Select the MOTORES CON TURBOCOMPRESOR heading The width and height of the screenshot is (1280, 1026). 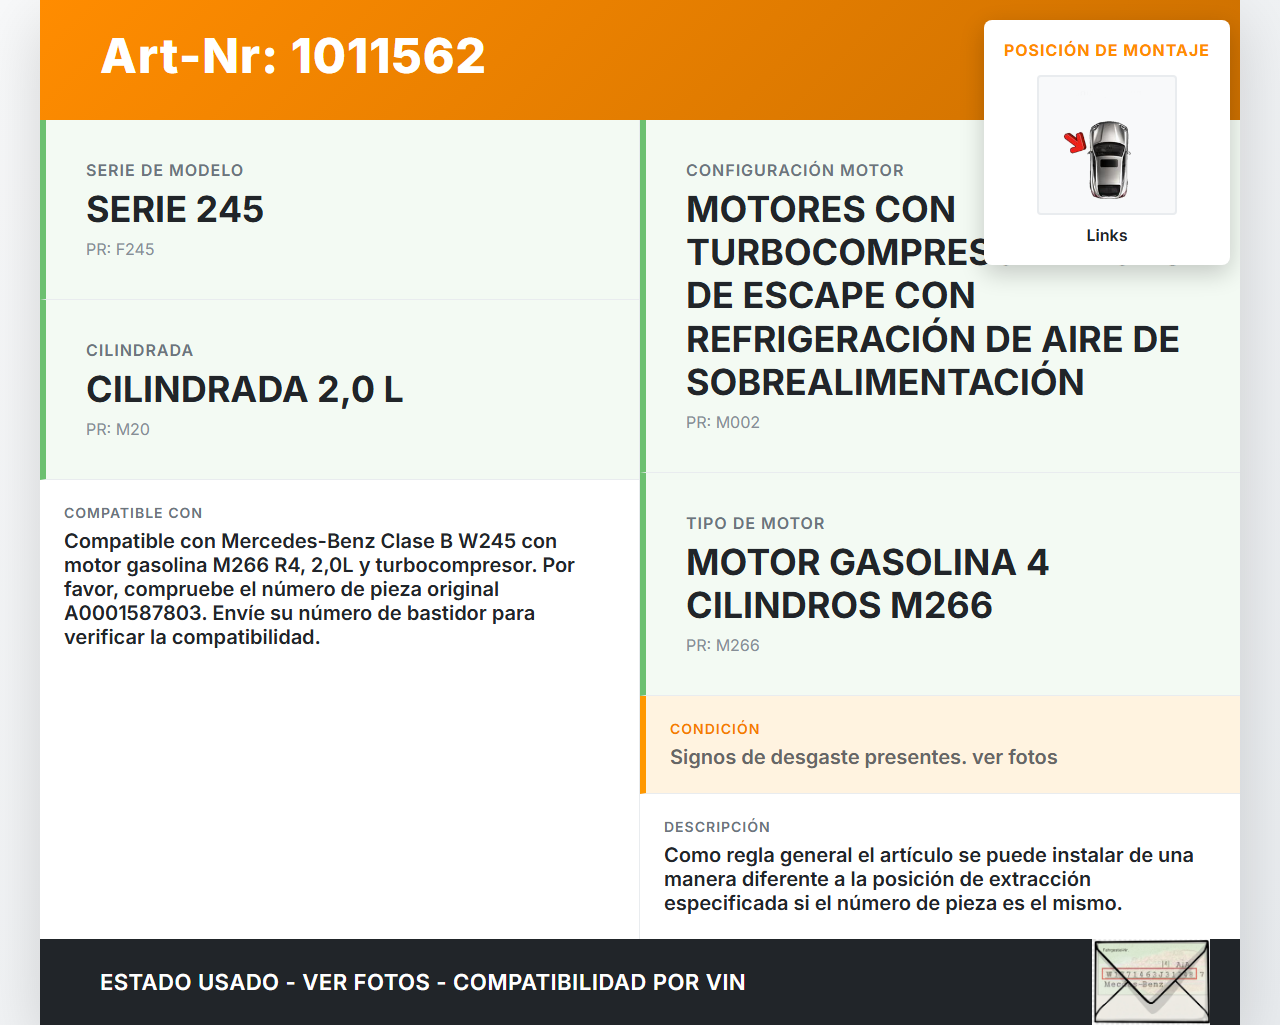point(933,296)
